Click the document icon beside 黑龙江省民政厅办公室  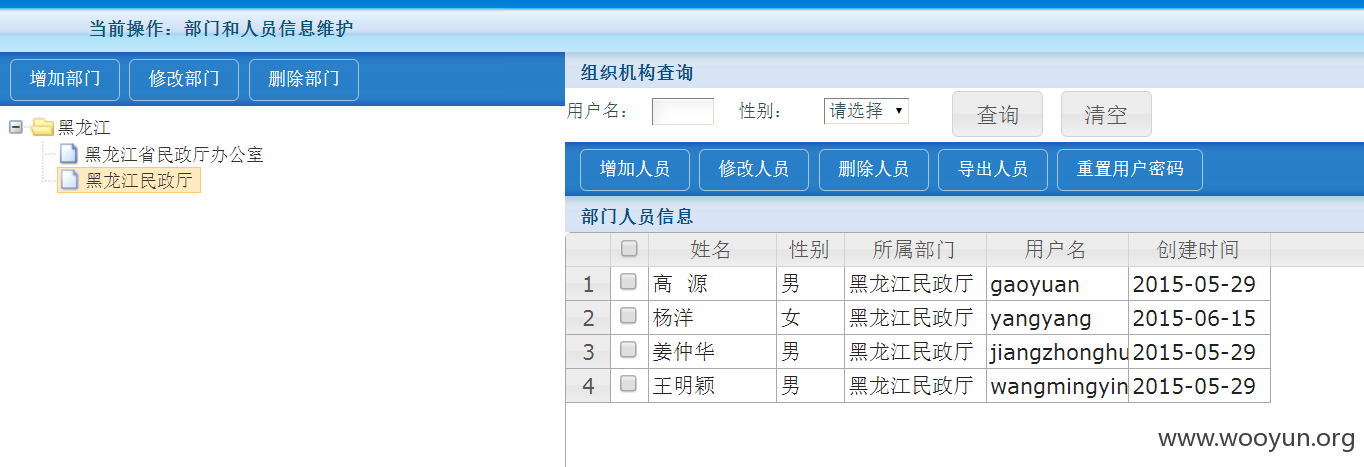[x=68, y=154]
